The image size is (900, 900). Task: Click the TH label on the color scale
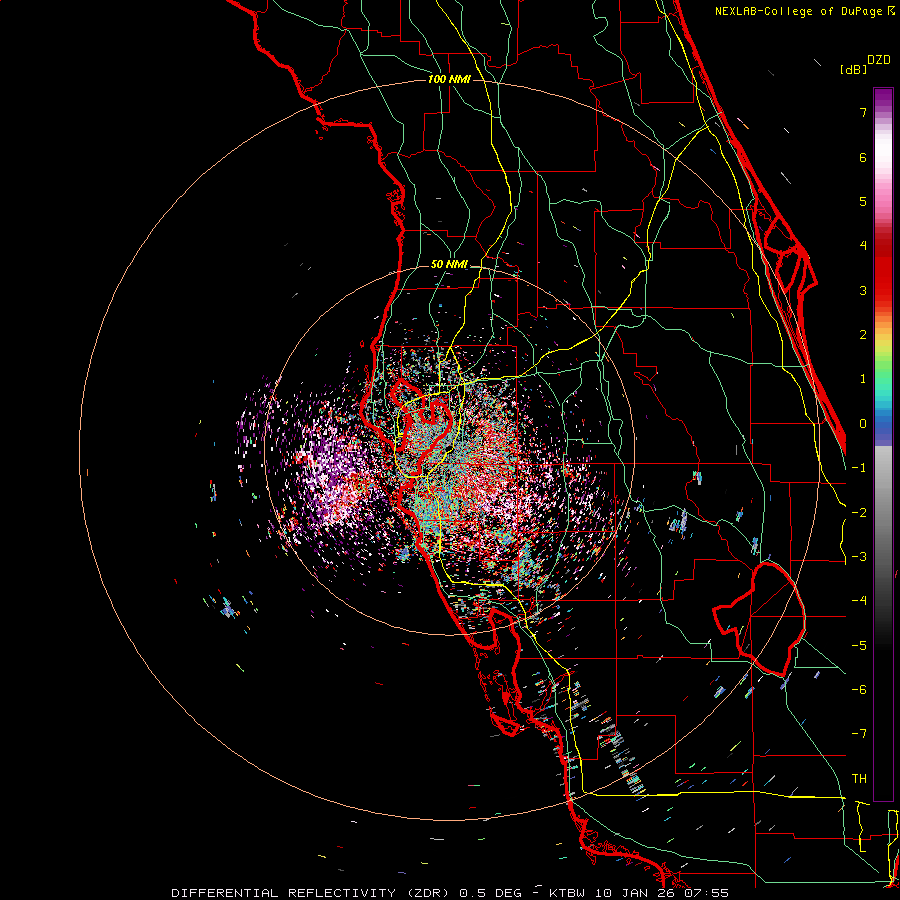859,779
